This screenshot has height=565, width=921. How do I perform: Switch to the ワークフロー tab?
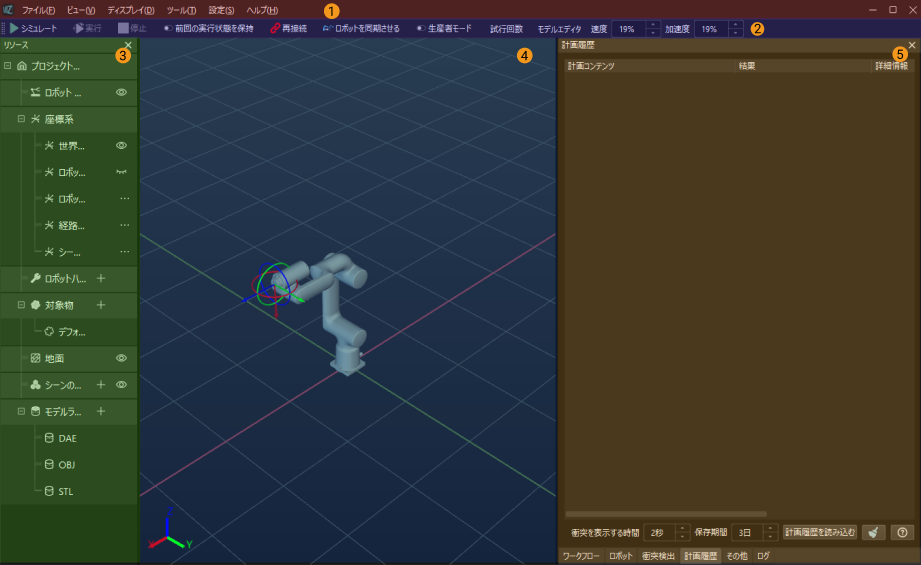click(x=581, y=556)
